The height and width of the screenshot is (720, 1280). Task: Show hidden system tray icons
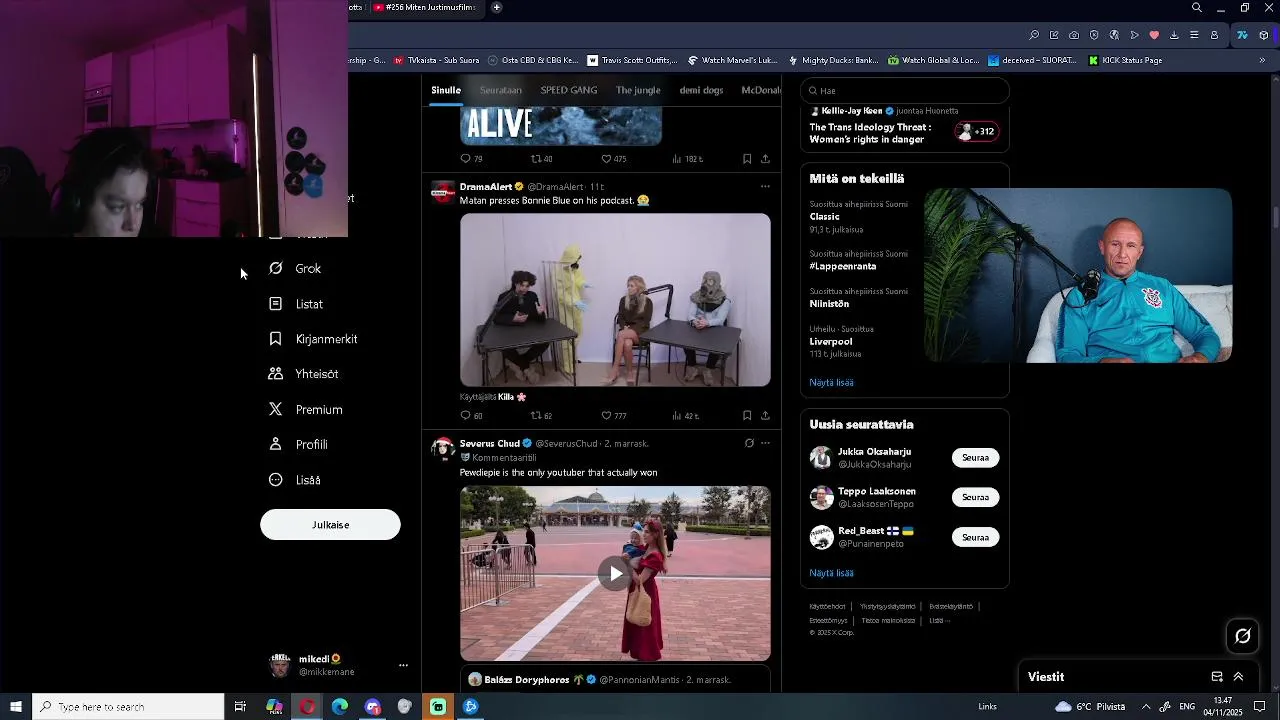pyautogui.click(x=1146, y=707)
